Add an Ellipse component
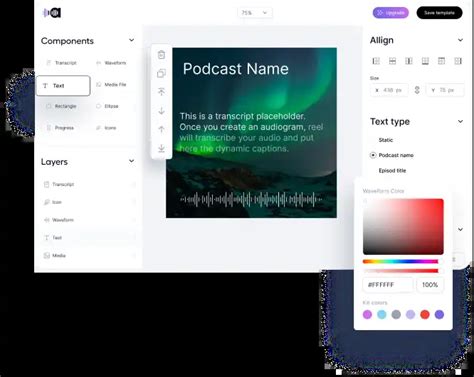The width and height of the screenshot is (474, 377). click(x=108, y=106)
